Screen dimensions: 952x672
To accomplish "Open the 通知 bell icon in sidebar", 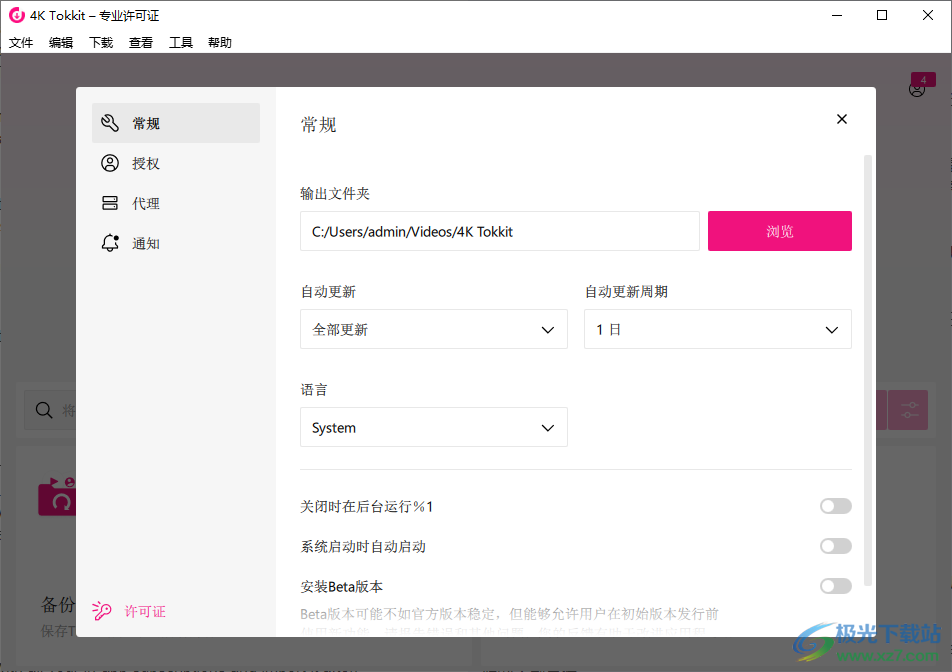I will pos(110,243).
